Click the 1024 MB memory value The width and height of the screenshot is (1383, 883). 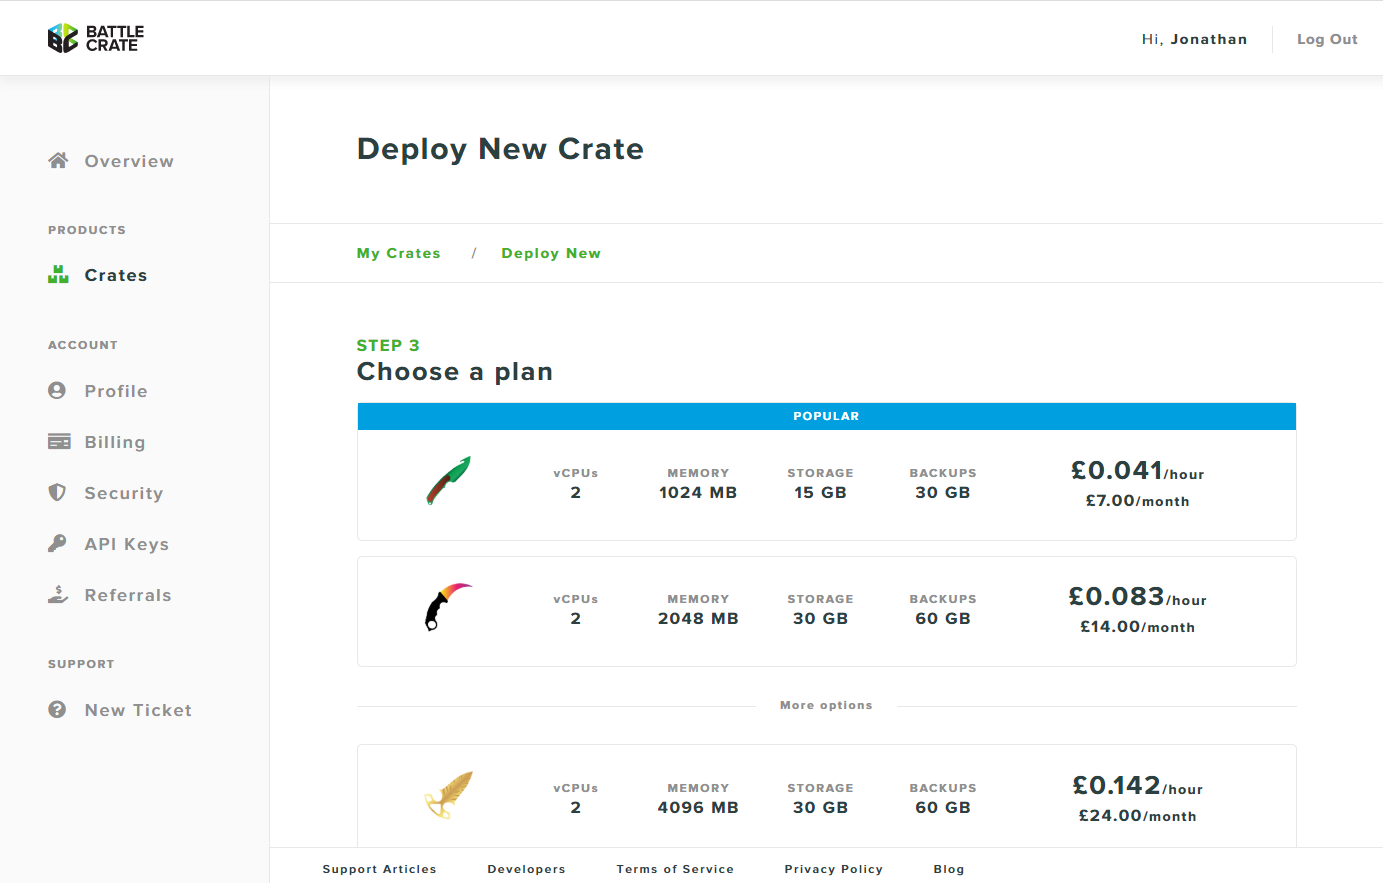coord(698,492)
